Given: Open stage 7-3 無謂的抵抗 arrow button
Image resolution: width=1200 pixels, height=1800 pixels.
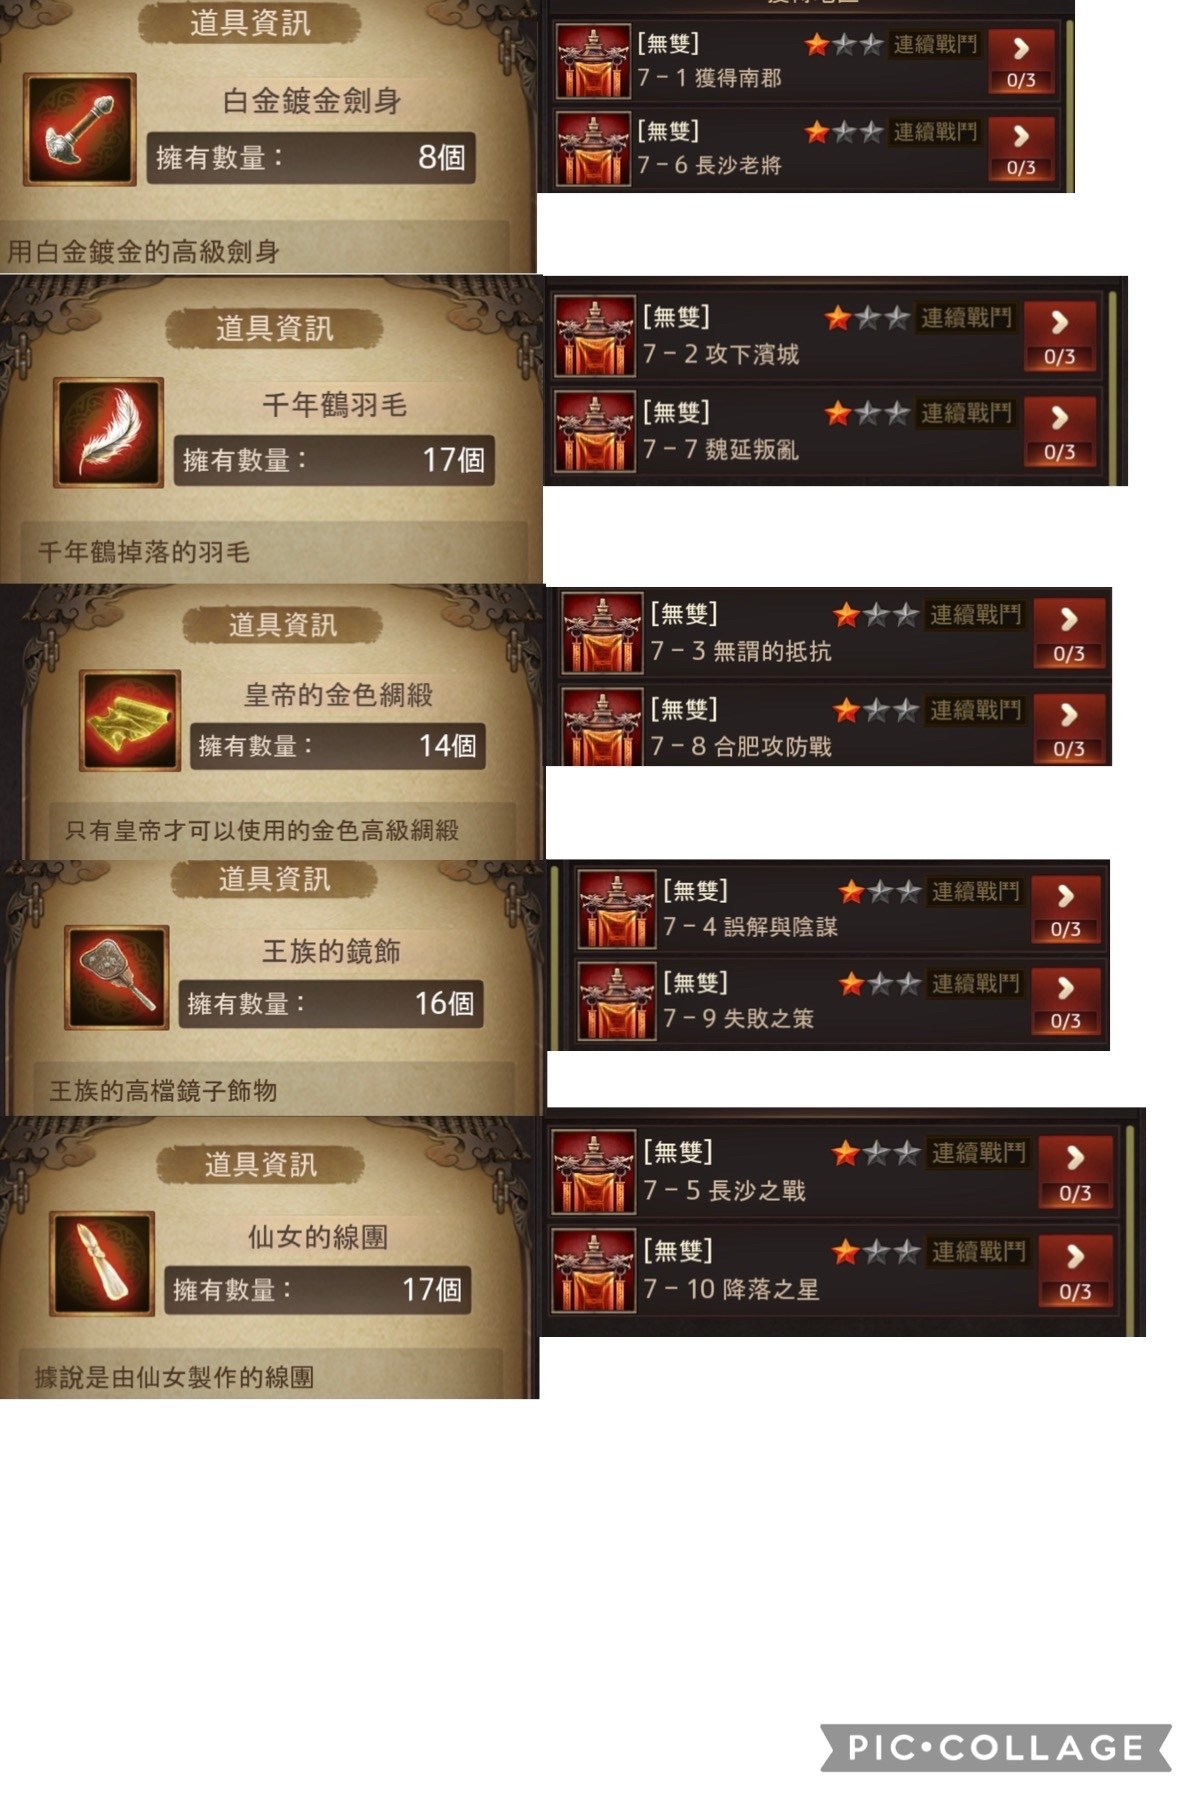Looking at the screenshot, I should coord(1069,632).
